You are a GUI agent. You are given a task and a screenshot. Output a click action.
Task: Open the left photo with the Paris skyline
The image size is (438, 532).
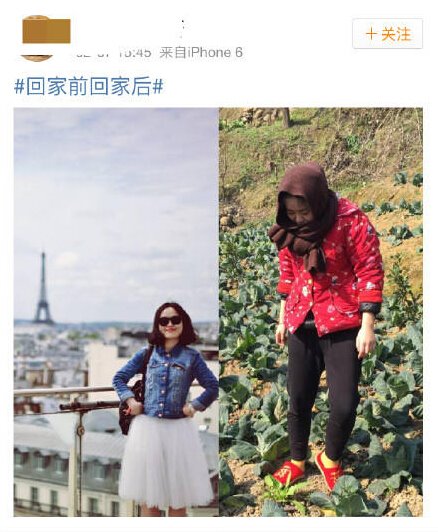(x=116, y=312)
